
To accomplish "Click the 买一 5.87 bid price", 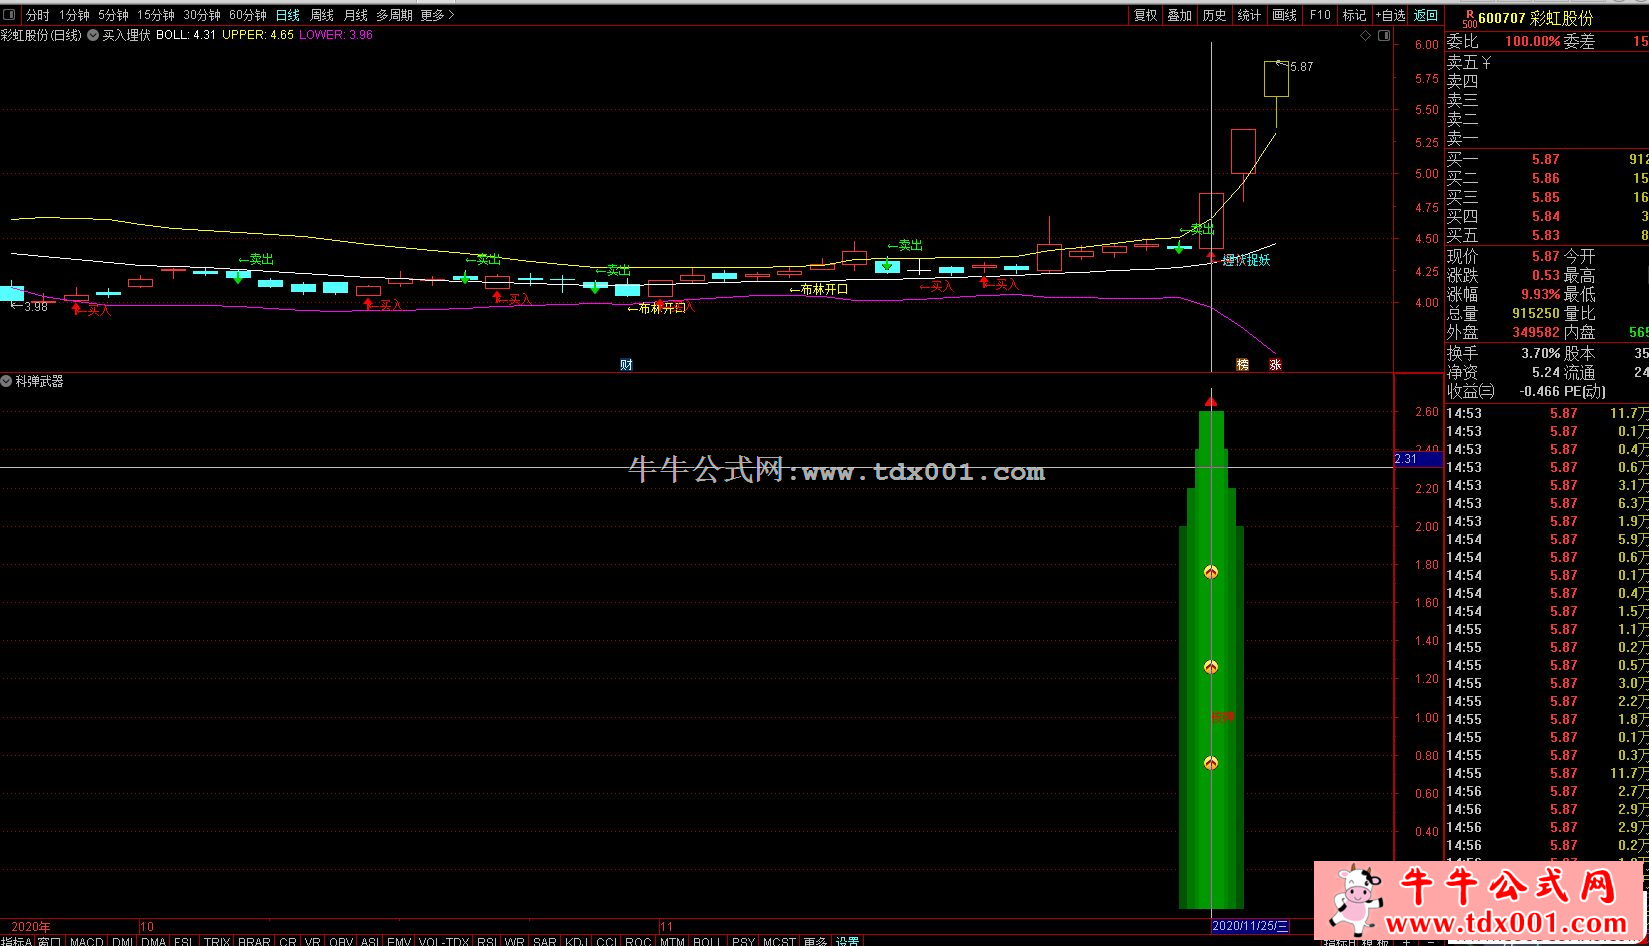I will click(x=1545, y=159).
